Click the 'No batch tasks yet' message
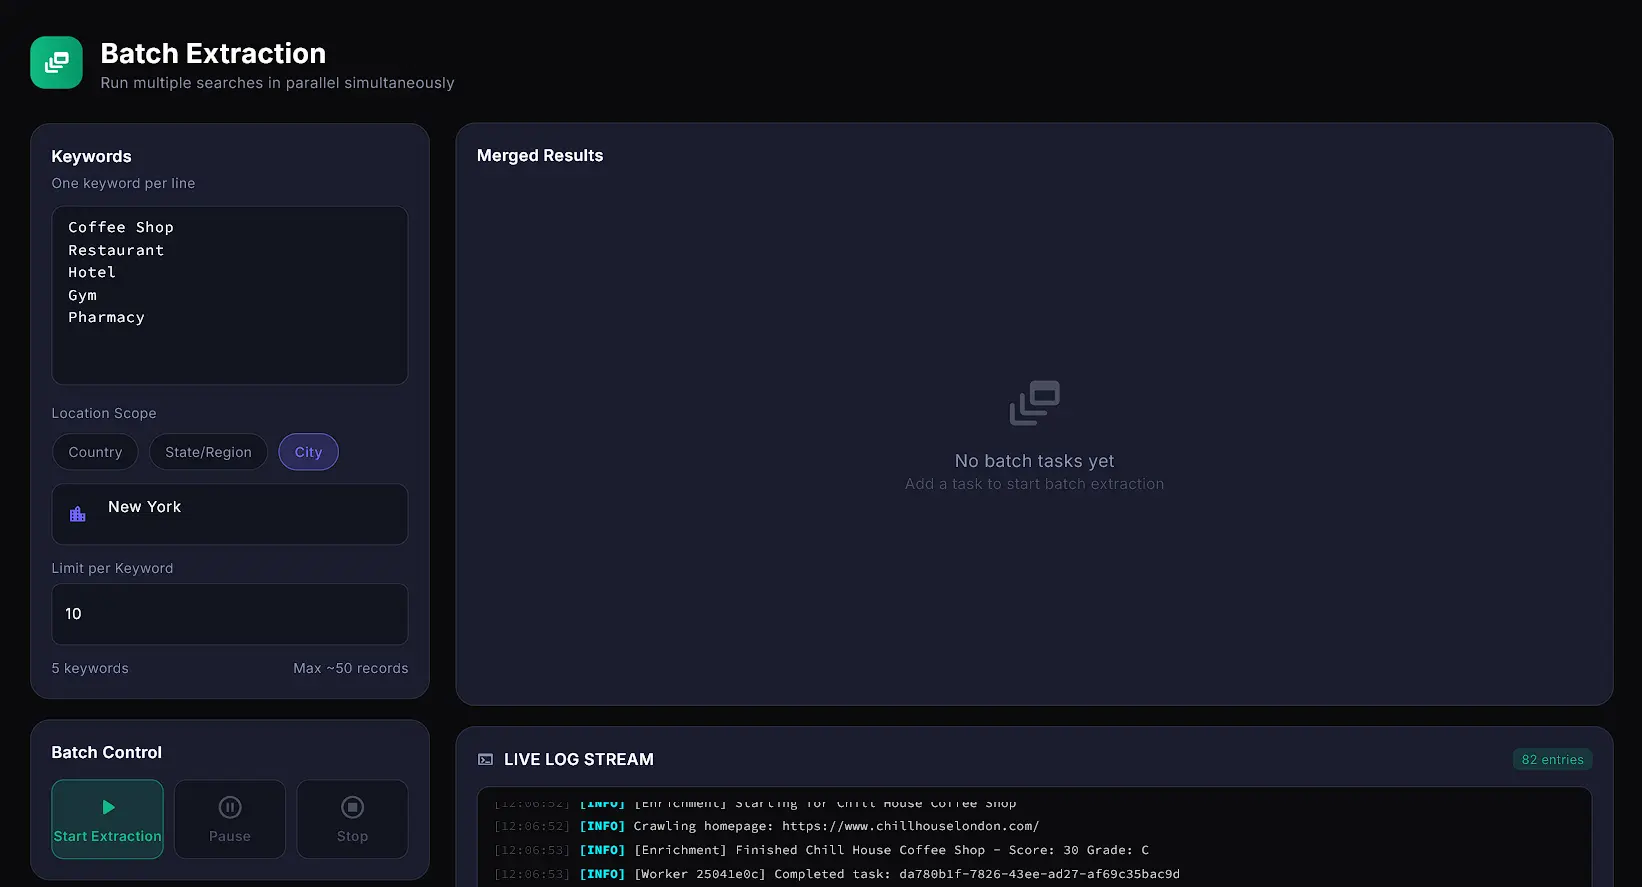The width and height of the screenshot is (1642, 887). [1034, 461]
